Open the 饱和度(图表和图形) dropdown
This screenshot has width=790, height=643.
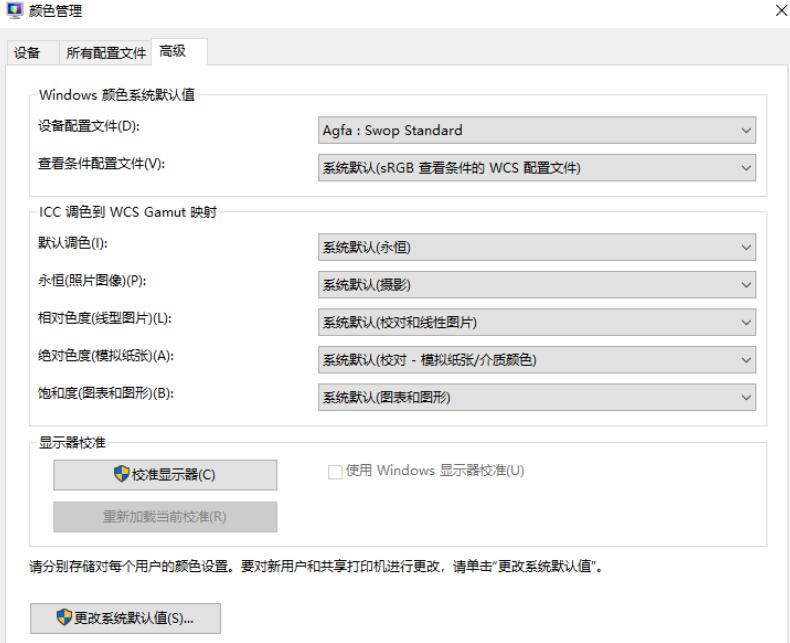point(536,397)
